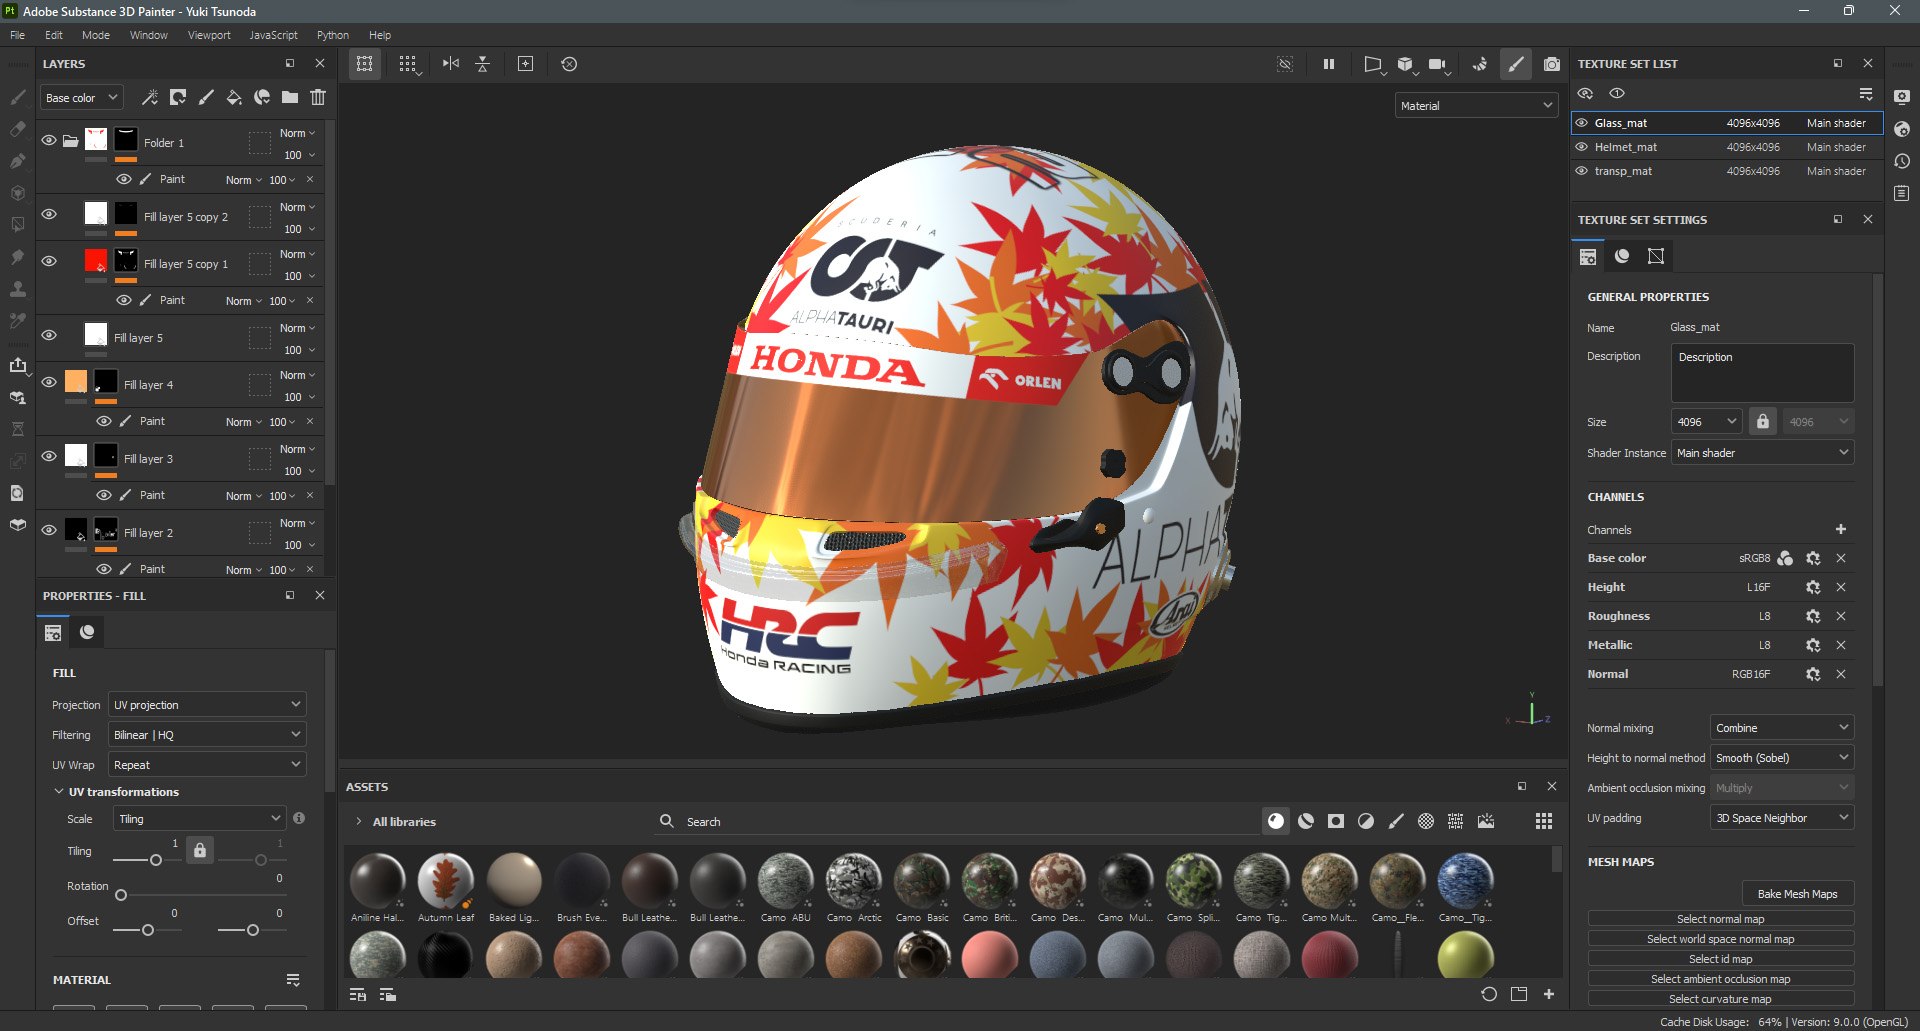The height and width of the screenshot is (1031, 1920).
Task: Toggle the size lock in Texture Set Settings
Action: pos(1763,422)
